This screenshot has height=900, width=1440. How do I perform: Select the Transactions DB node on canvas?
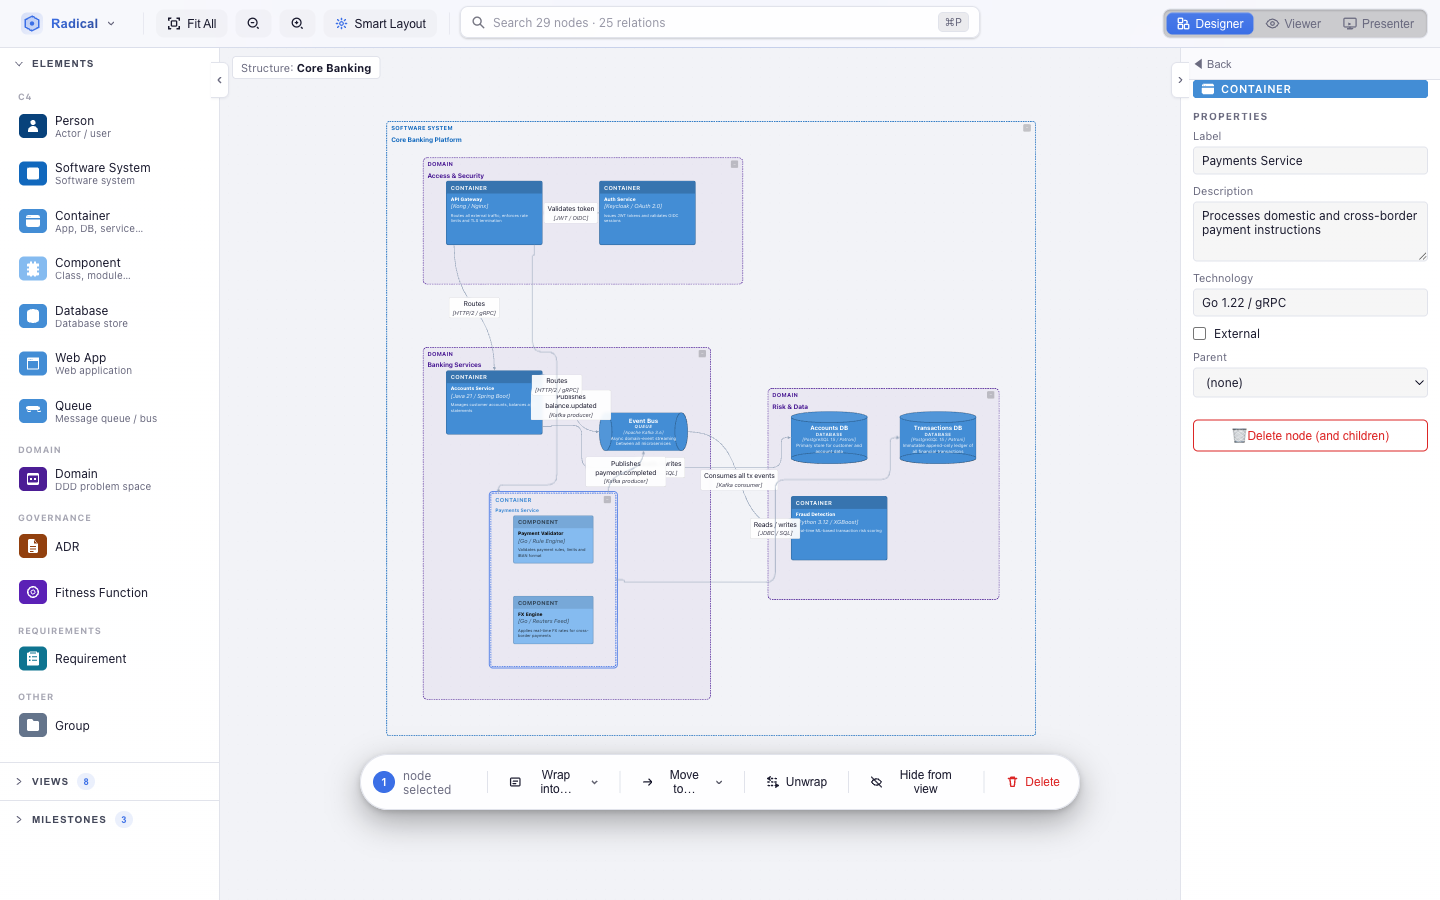coord(938,438)
